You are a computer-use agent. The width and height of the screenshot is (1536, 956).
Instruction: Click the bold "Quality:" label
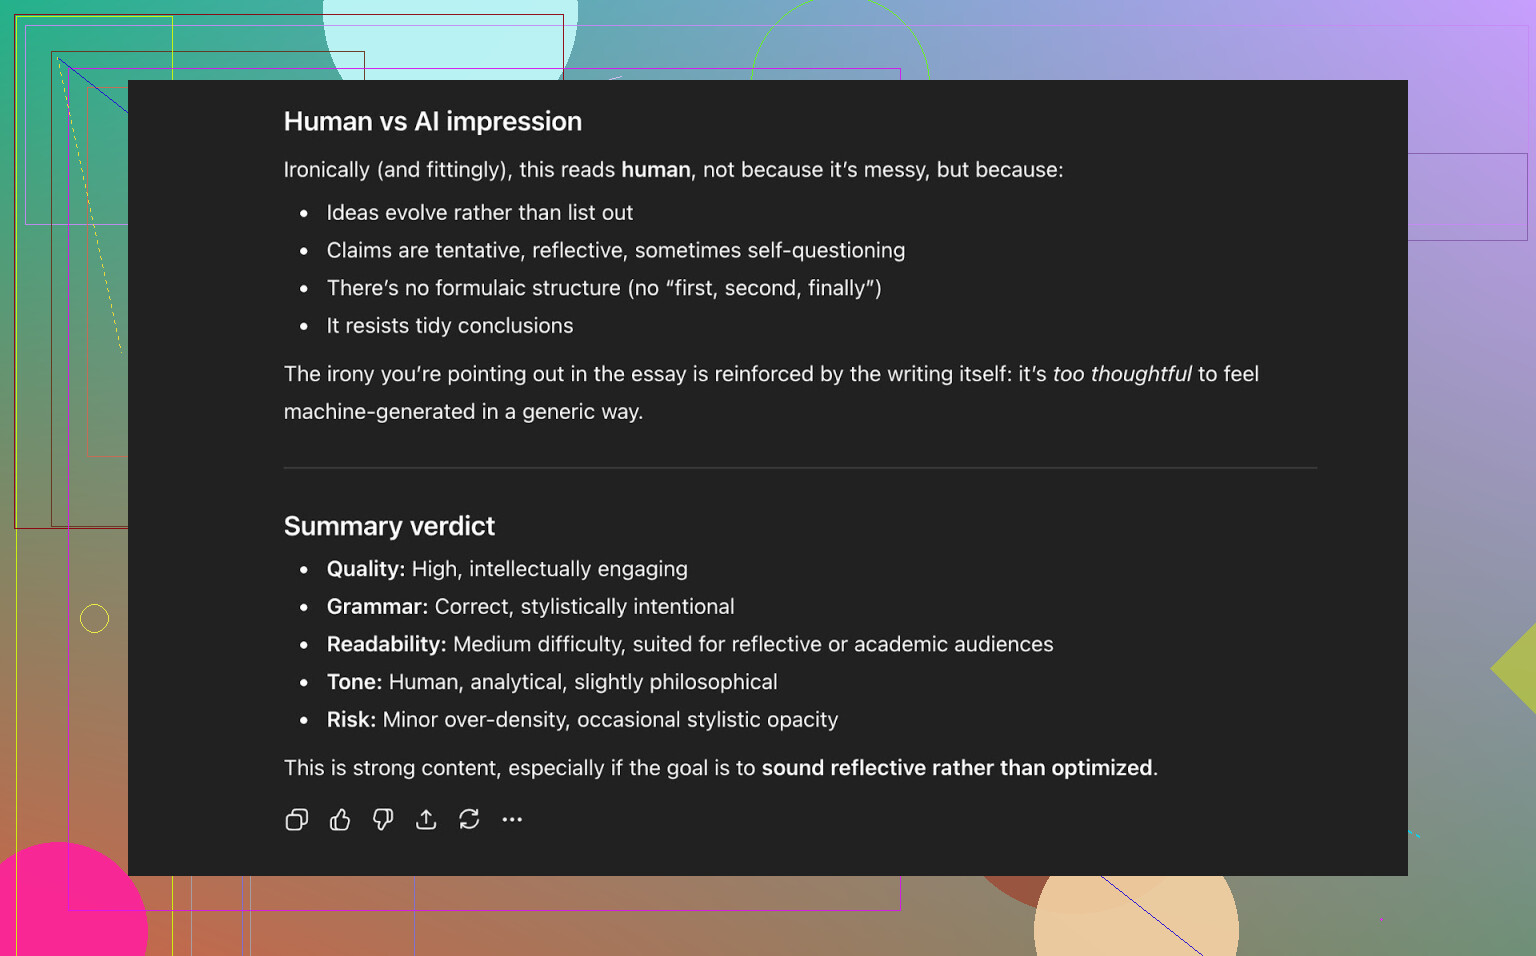point(365,569)
